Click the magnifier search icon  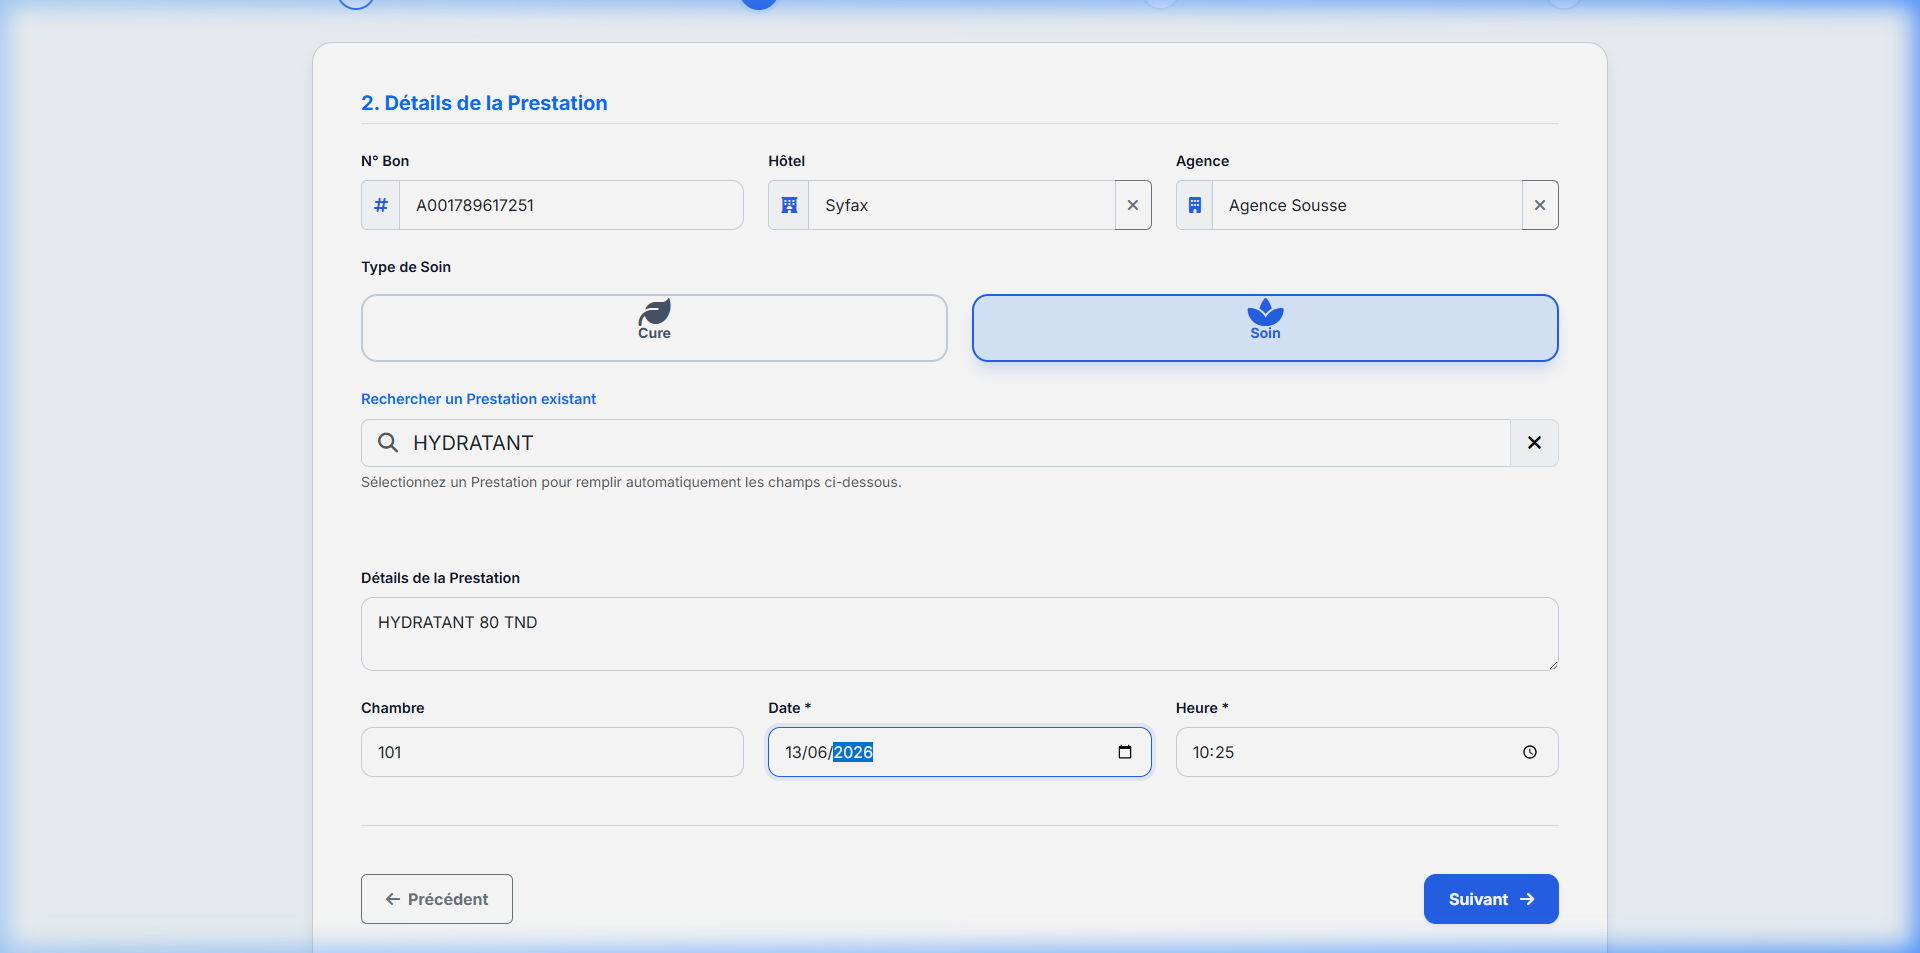tap(388, 443)
